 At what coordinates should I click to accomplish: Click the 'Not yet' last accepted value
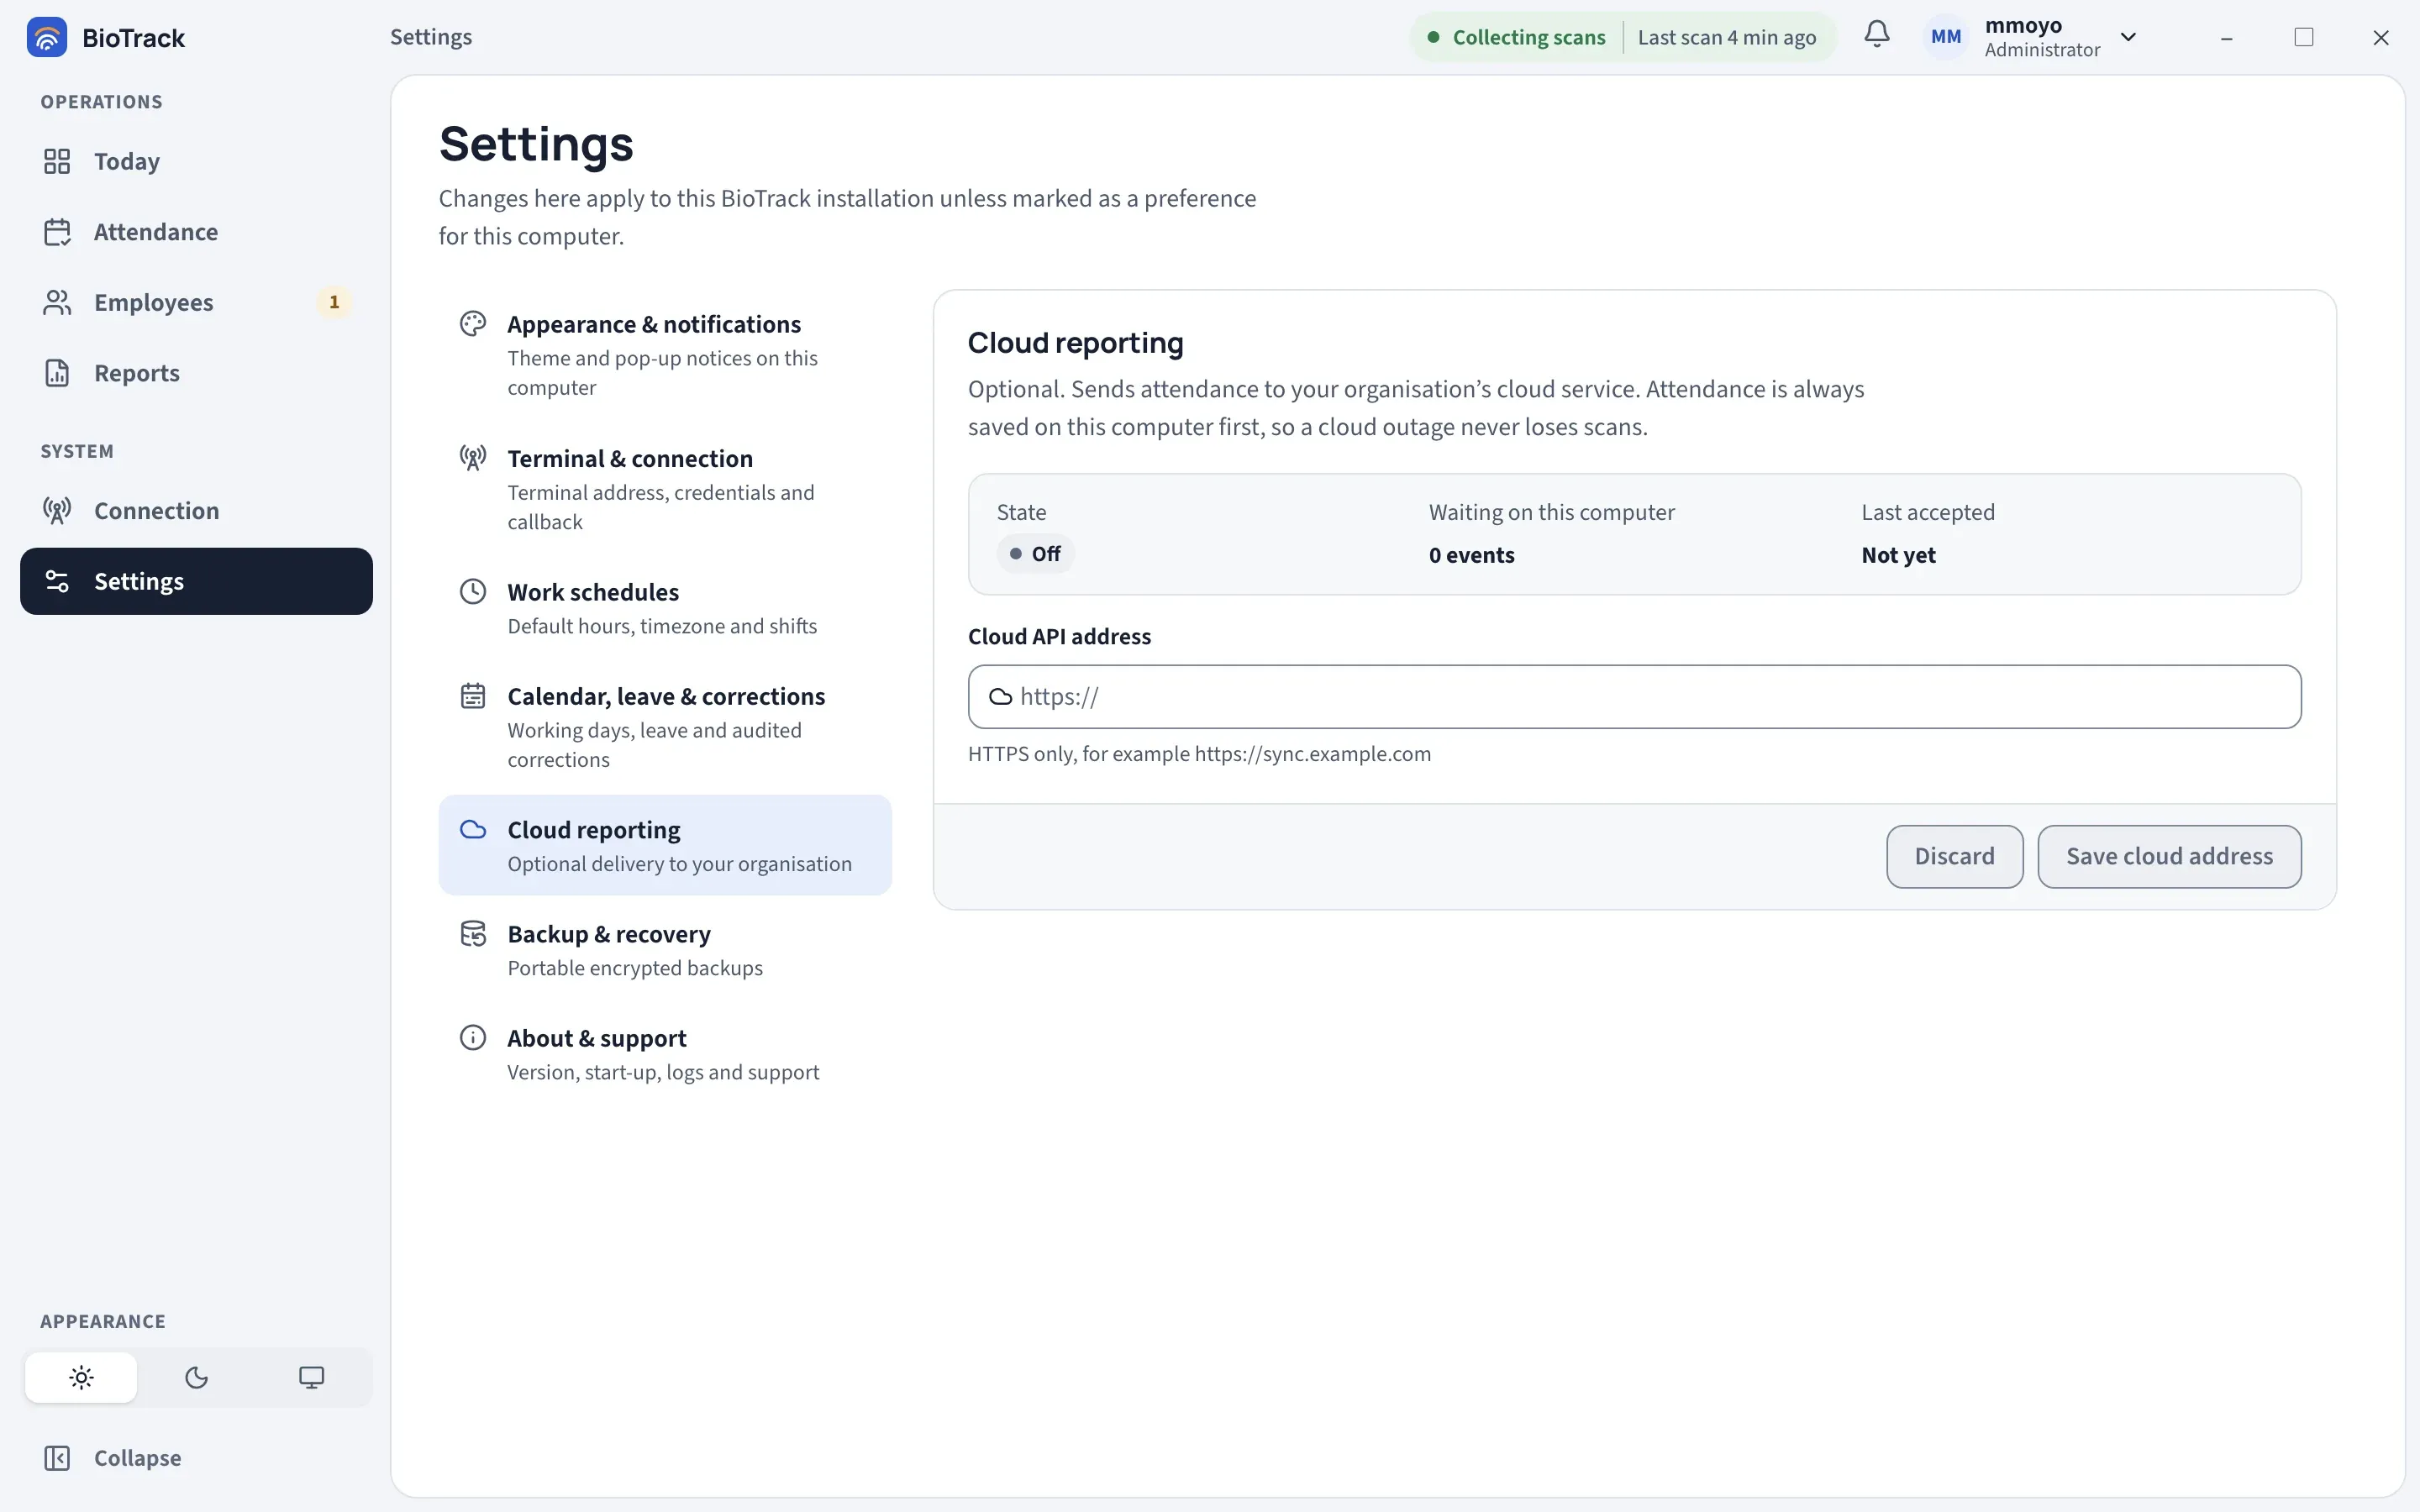pyautogui.click(x=1898, y=555)
